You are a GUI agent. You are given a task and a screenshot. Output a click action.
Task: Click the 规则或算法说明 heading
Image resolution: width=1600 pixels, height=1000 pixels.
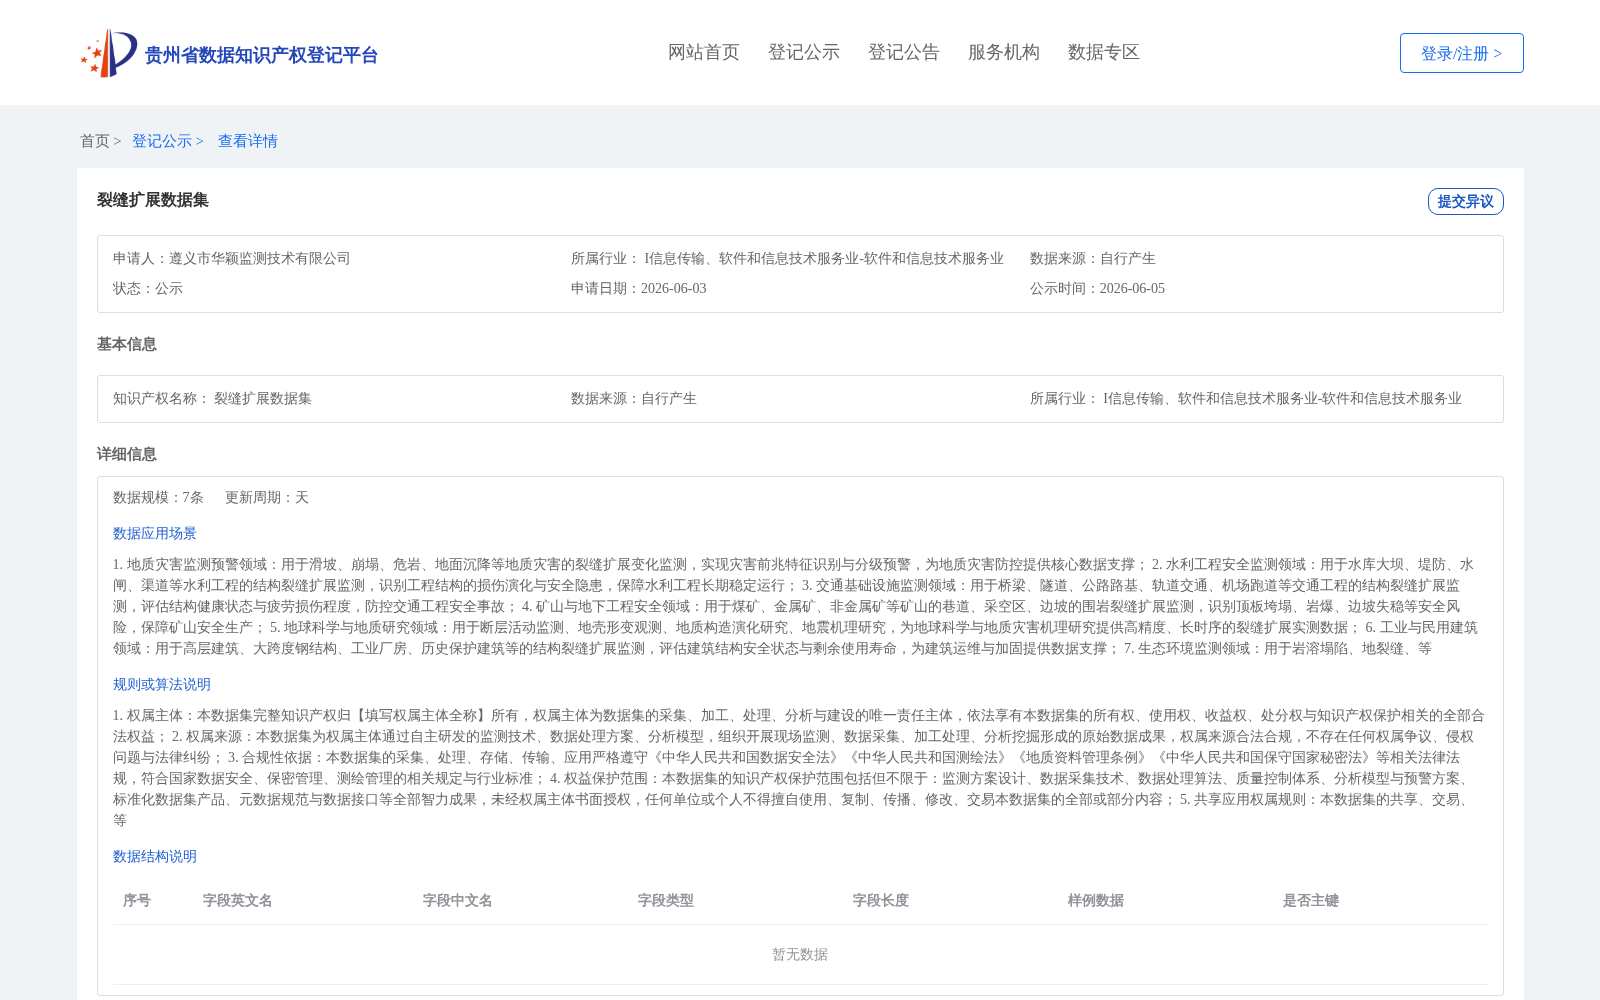pos(162,684)
